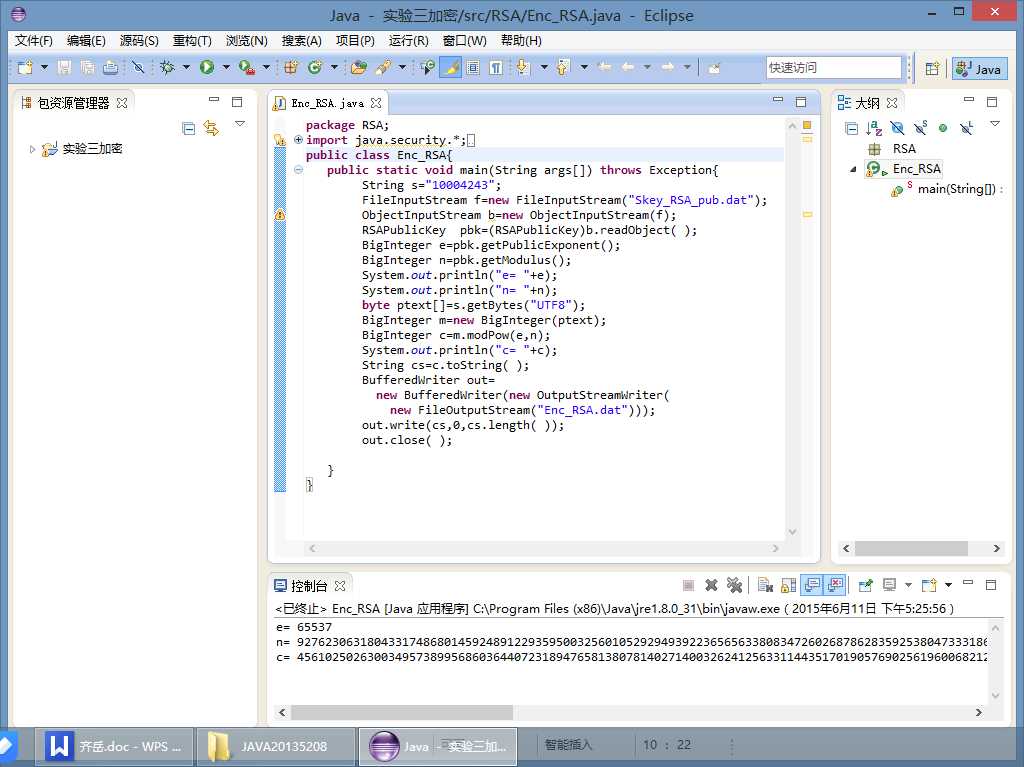Click Open Console icon
Image resolution: width=1024 pixels, height=767 pixels.
(x=929, y=585)
